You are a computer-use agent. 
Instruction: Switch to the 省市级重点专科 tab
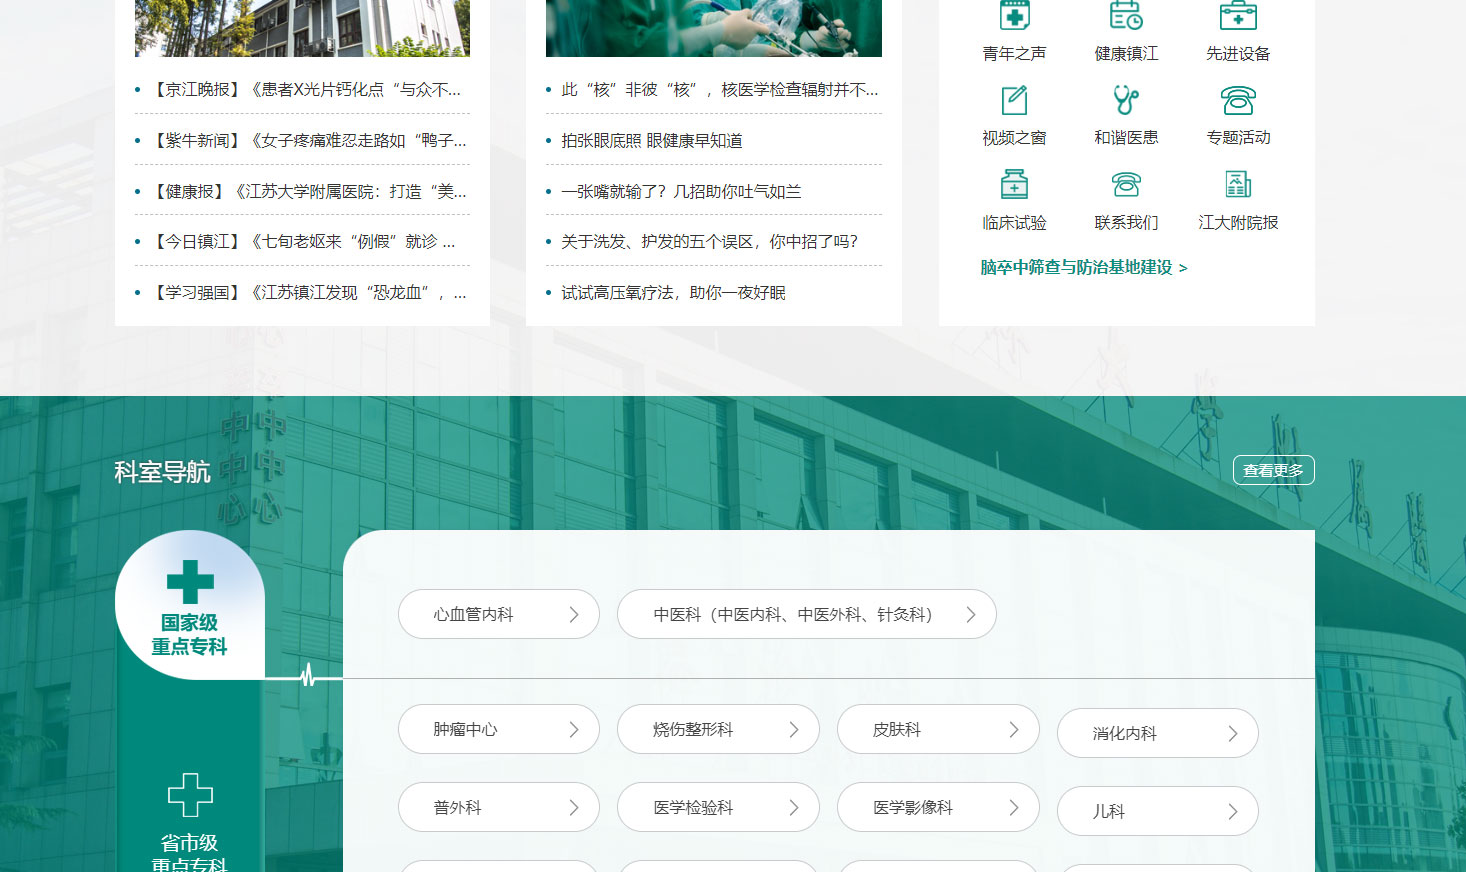click(x=190, y=822)
